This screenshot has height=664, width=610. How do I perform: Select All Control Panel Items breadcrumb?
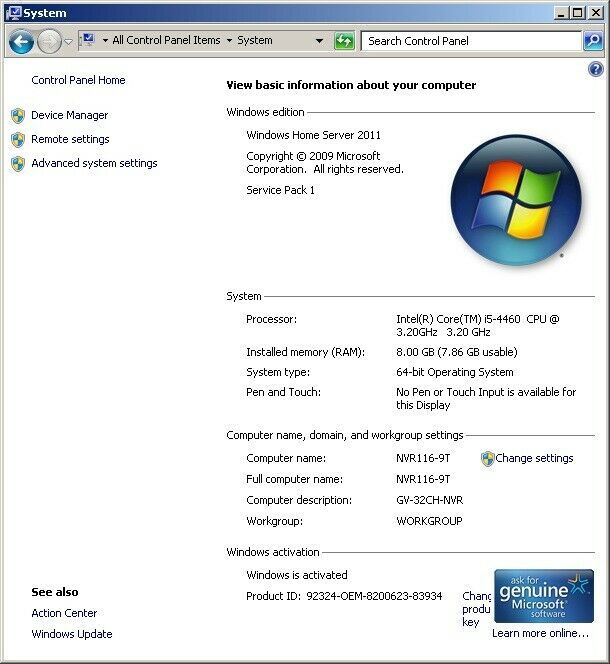click(166, 40)
